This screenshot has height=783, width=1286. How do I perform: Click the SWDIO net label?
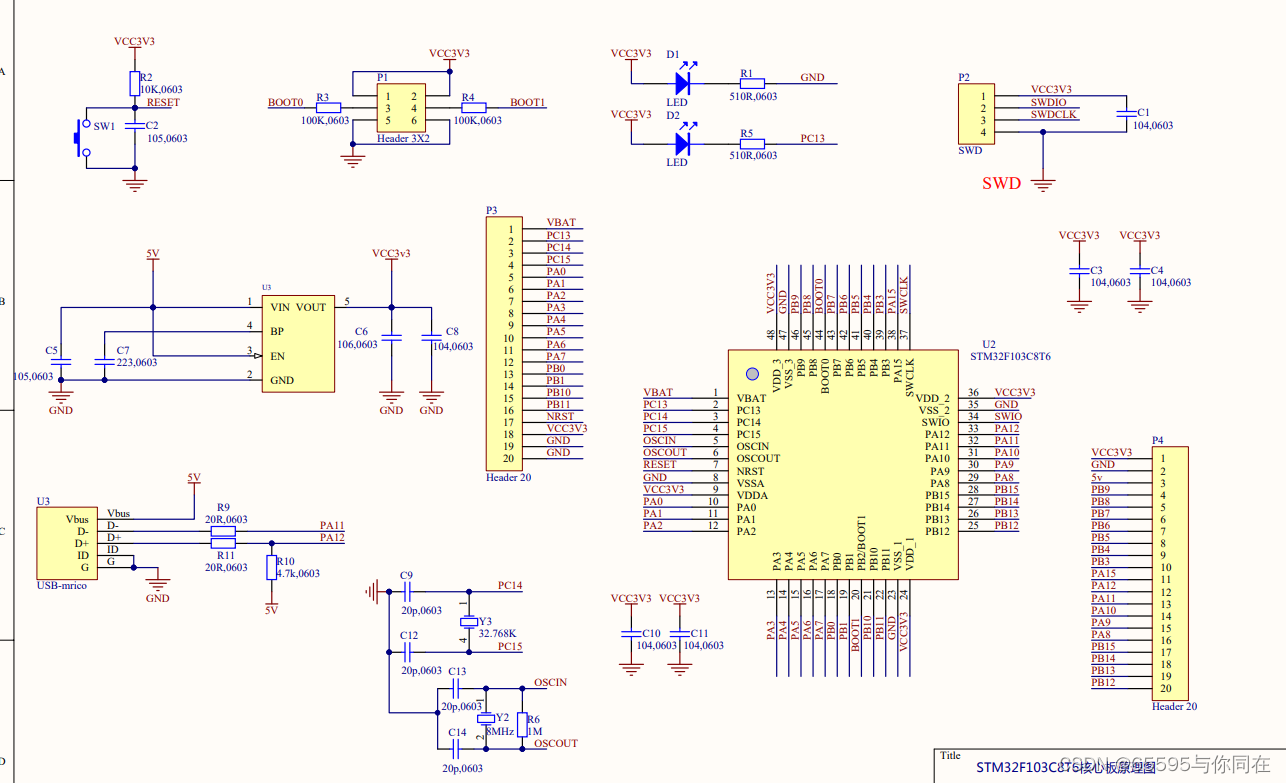[x=1048, y=102]
